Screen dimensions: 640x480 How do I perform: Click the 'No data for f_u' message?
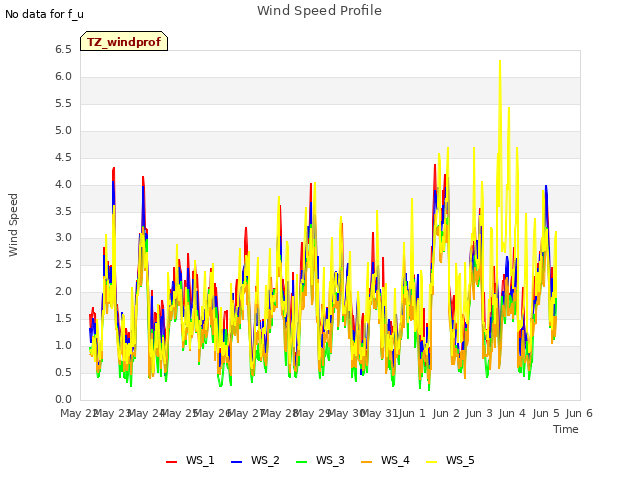pos(44,14)
